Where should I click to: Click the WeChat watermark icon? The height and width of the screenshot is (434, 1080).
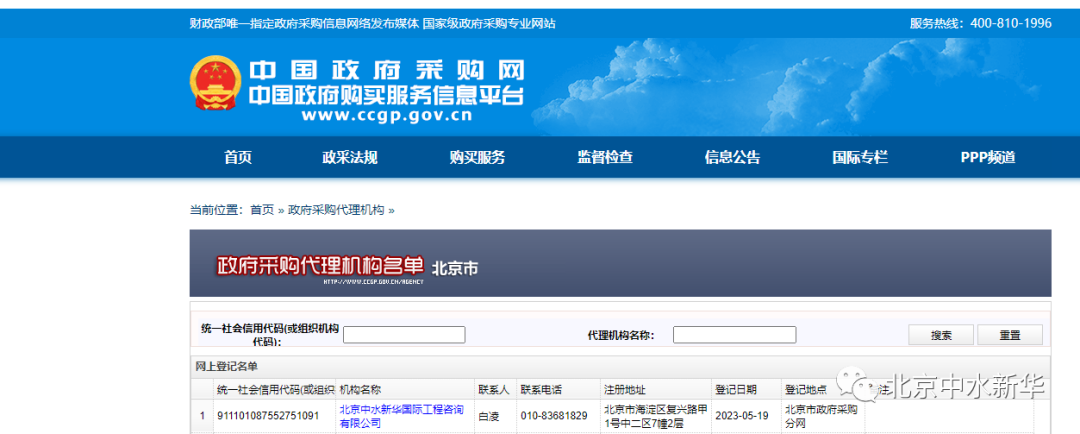pos(860,385)
